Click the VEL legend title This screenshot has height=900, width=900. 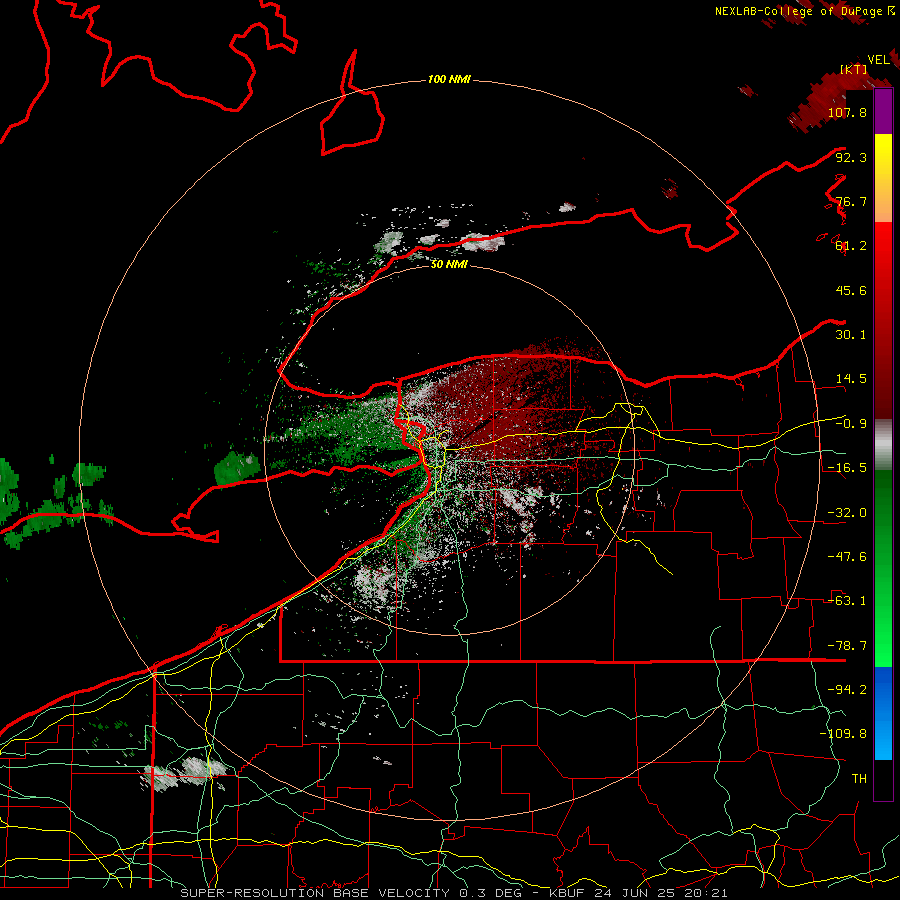[x=878, y=60]
